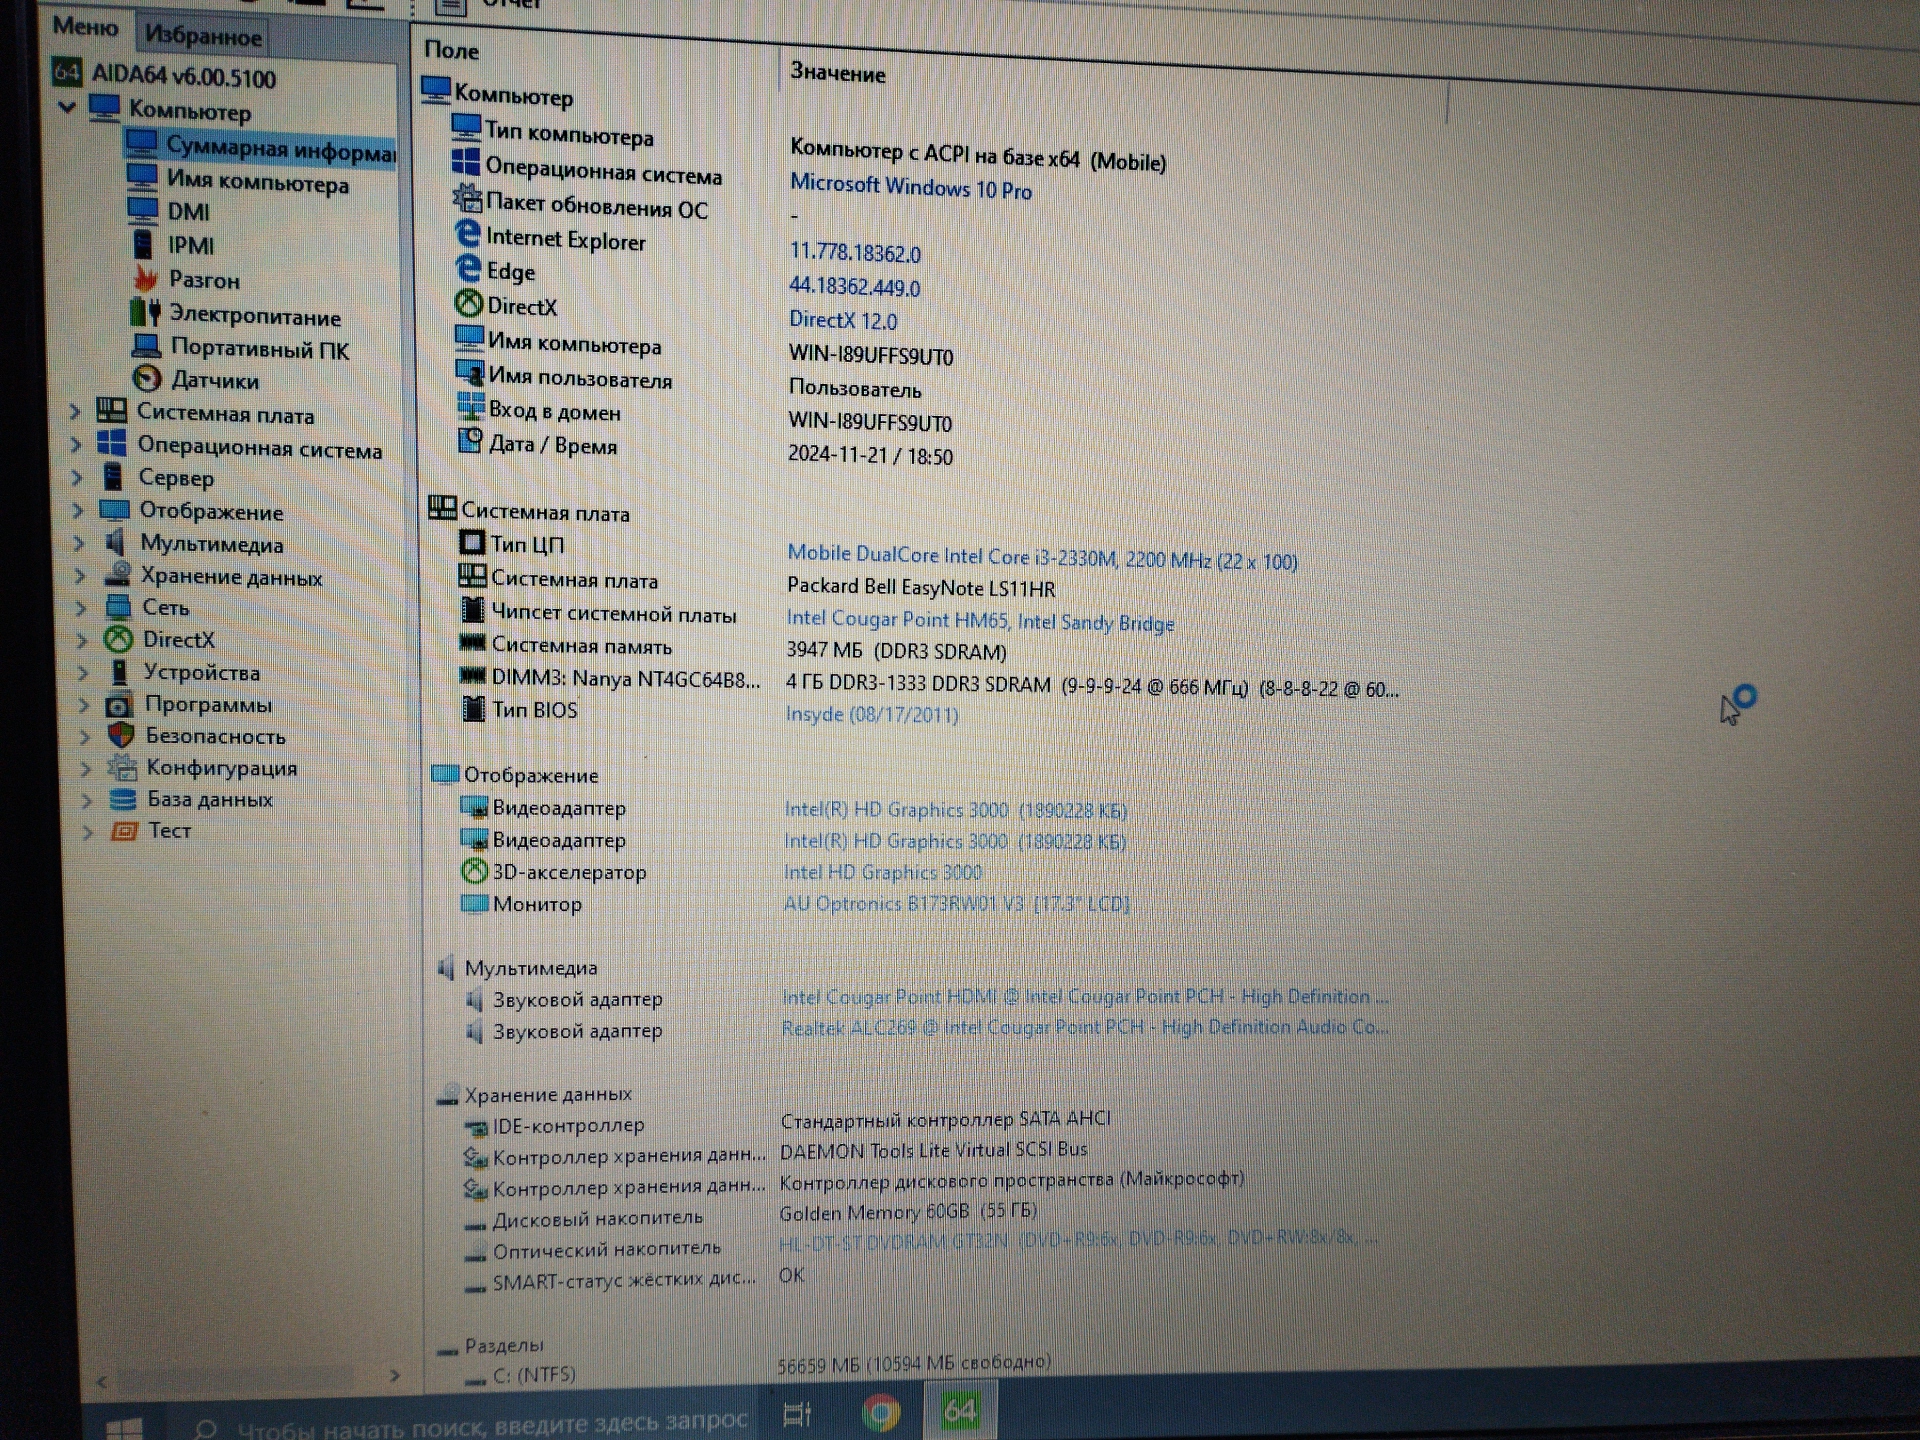The image size is (1920, 1440).
Task: Click the Поле column header
Action: point(451,50)
